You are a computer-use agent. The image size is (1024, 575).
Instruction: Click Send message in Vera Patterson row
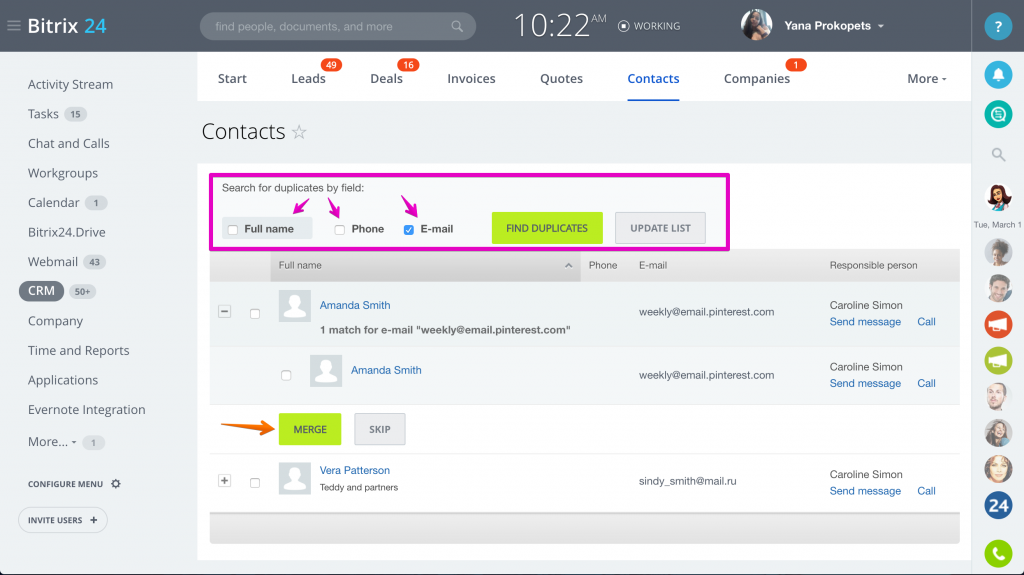pyautogui.click(x=865, y=491)
